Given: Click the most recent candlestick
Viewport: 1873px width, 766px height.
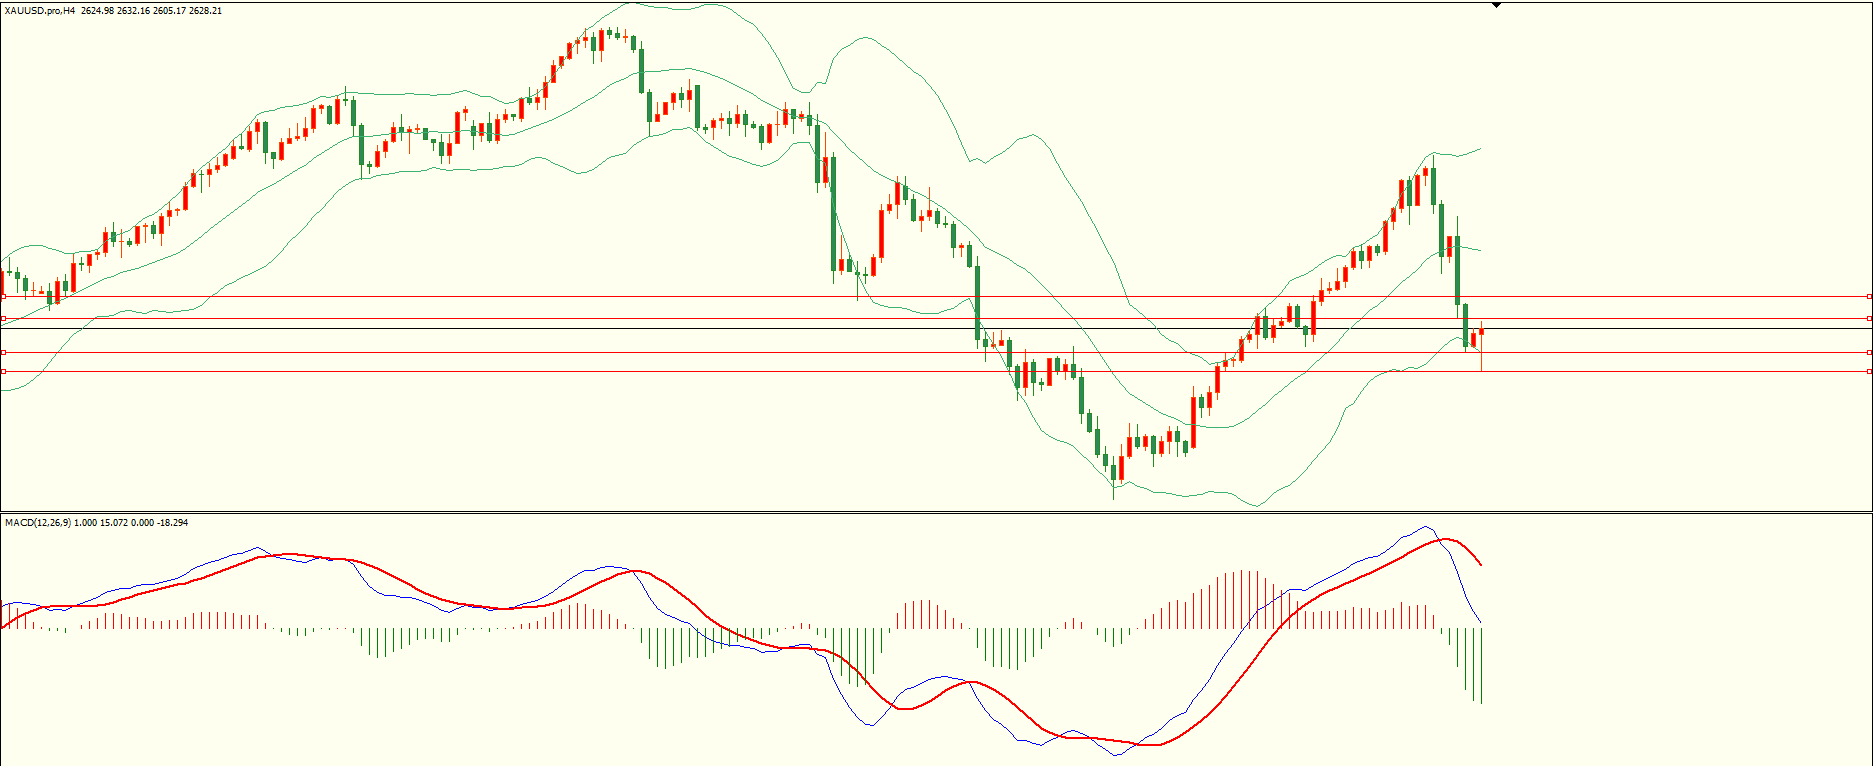Looking at the screenshot, I should [x=1481, y=332].
